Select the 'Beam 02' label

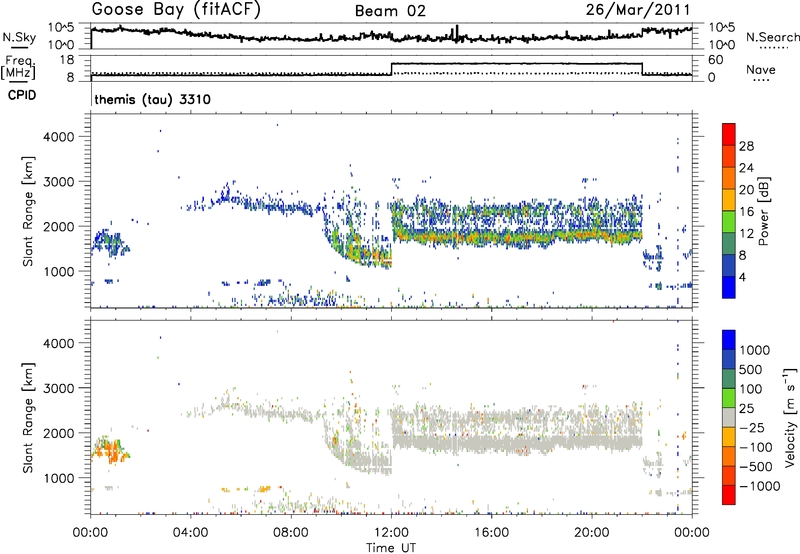point(390,11)
